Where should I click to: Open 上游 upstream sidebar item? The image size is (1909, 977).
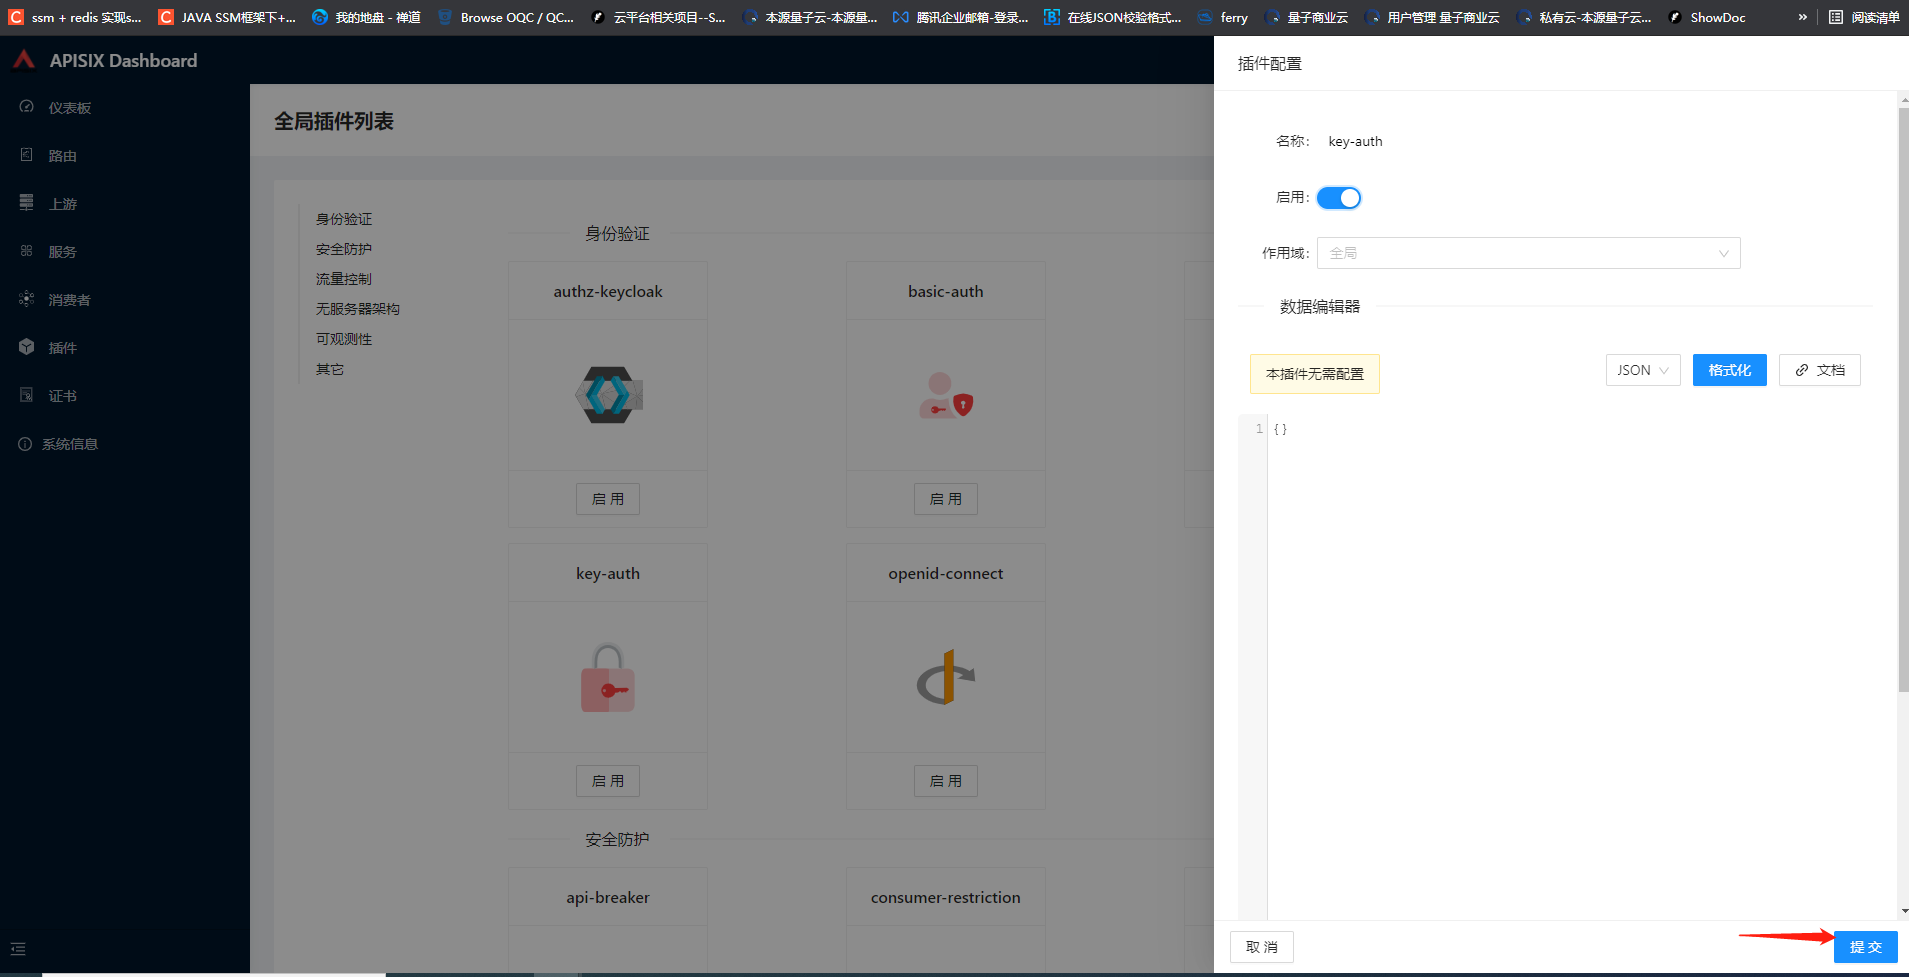[x=62, y=204]
